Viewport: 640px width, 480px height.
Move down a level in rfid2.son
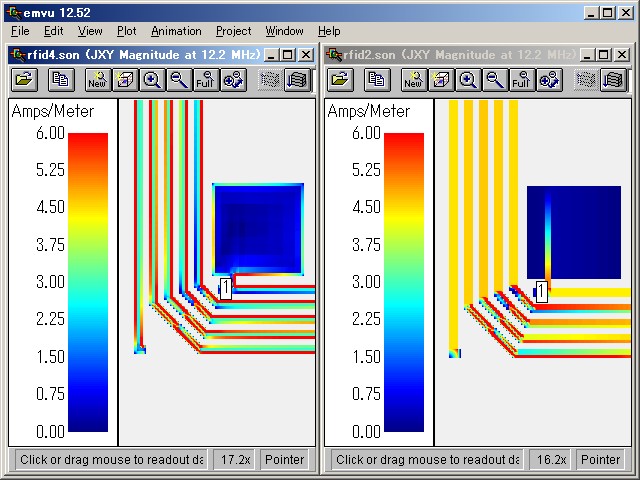pos(613,80)
